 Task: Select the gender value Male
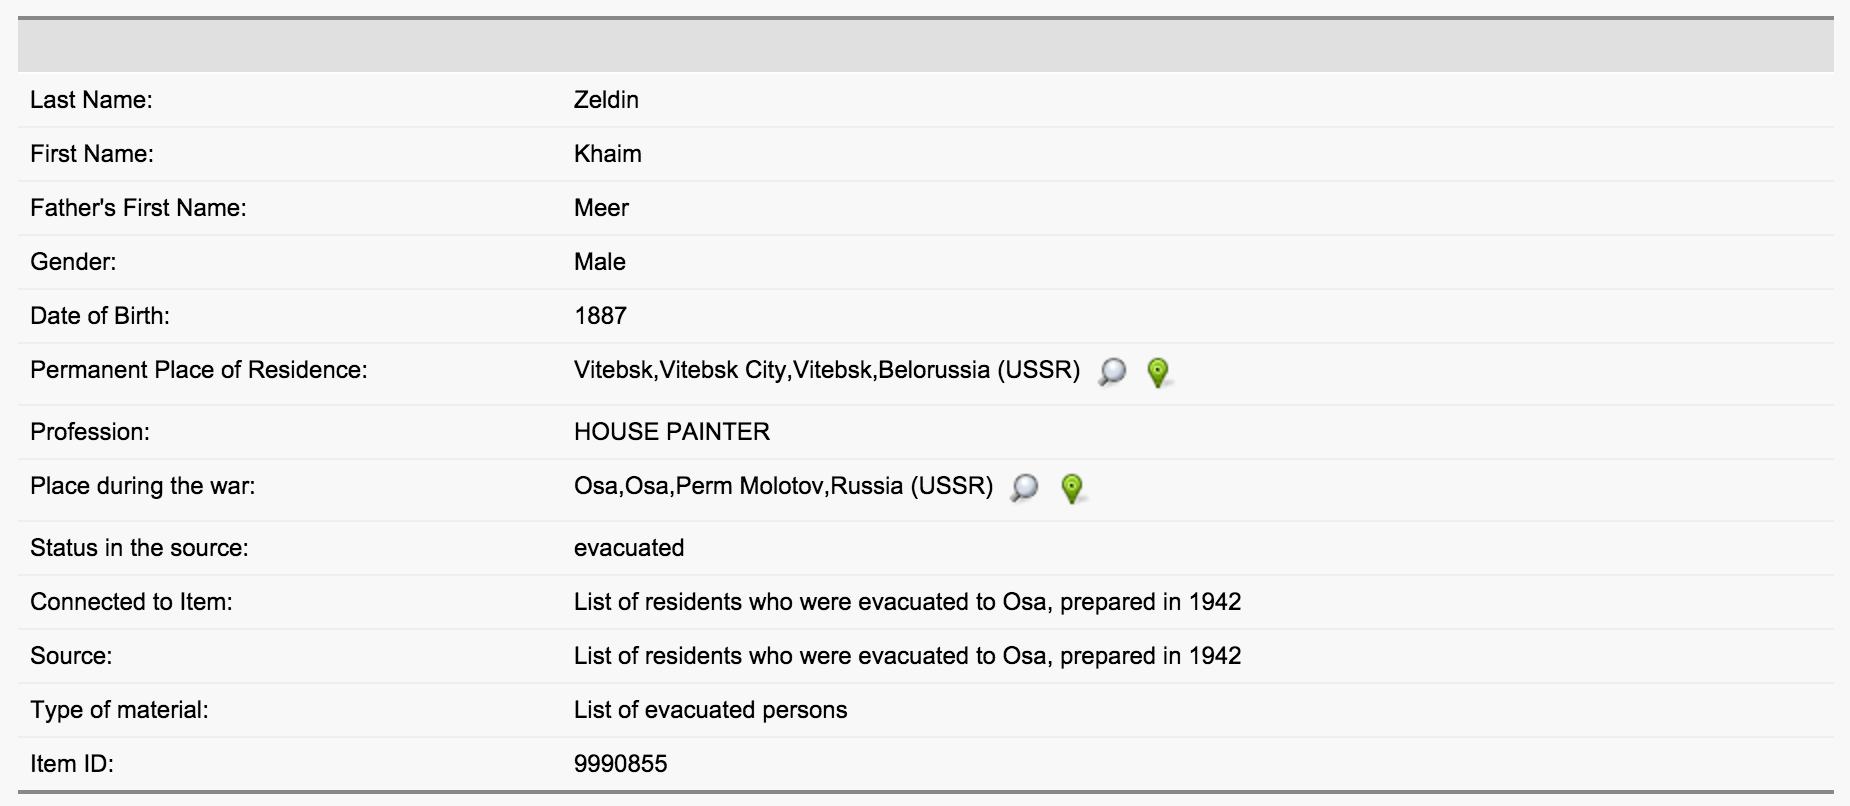(600, 262)
